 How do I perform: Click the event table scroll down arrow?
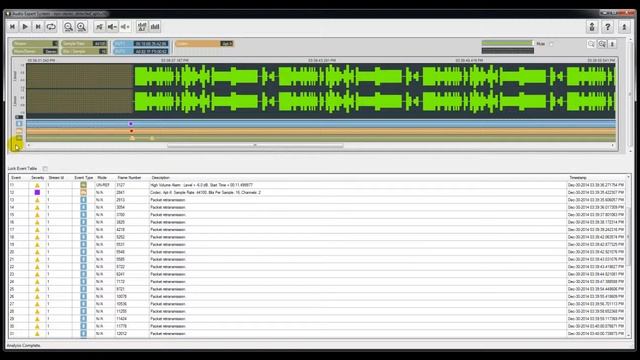629,335
